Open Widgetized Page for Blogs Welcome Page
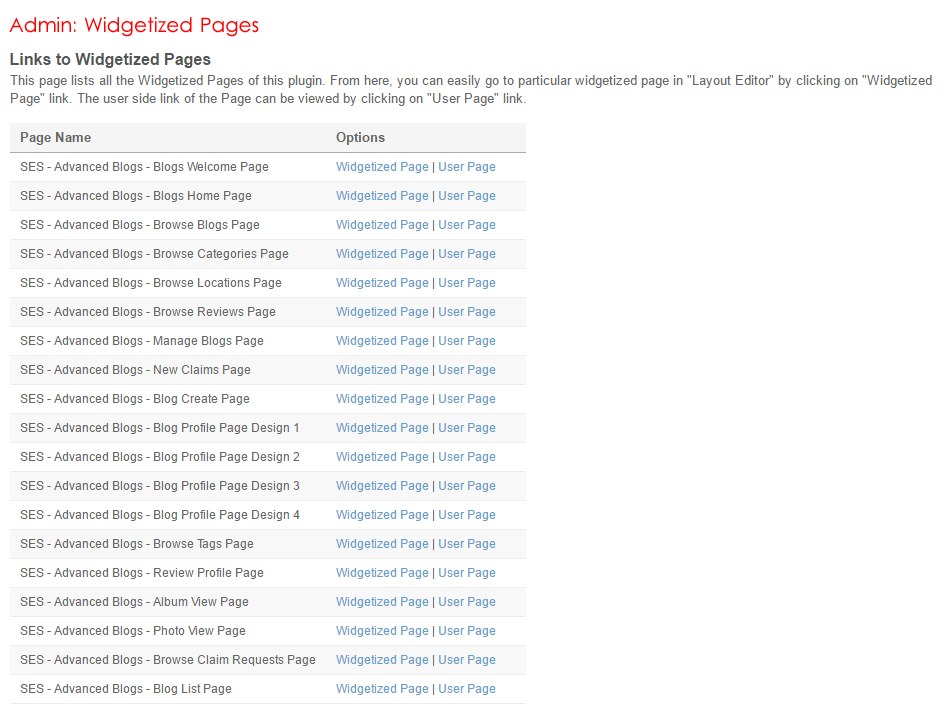 [x=382, y=167]
